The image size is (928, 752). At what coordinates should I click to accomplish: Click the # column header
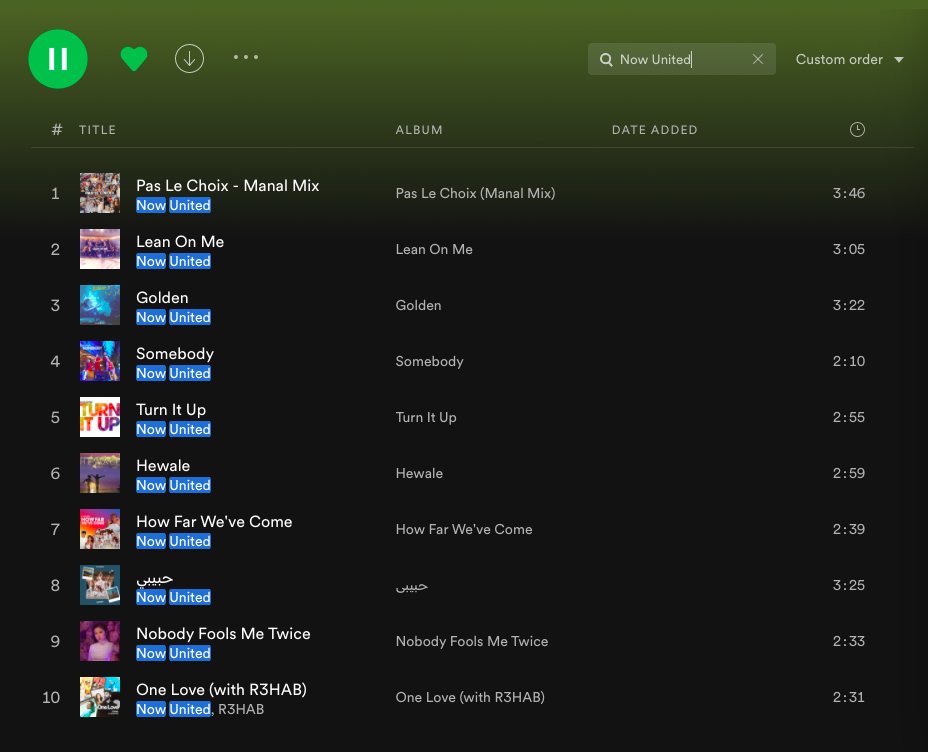[x=57, y=130]
